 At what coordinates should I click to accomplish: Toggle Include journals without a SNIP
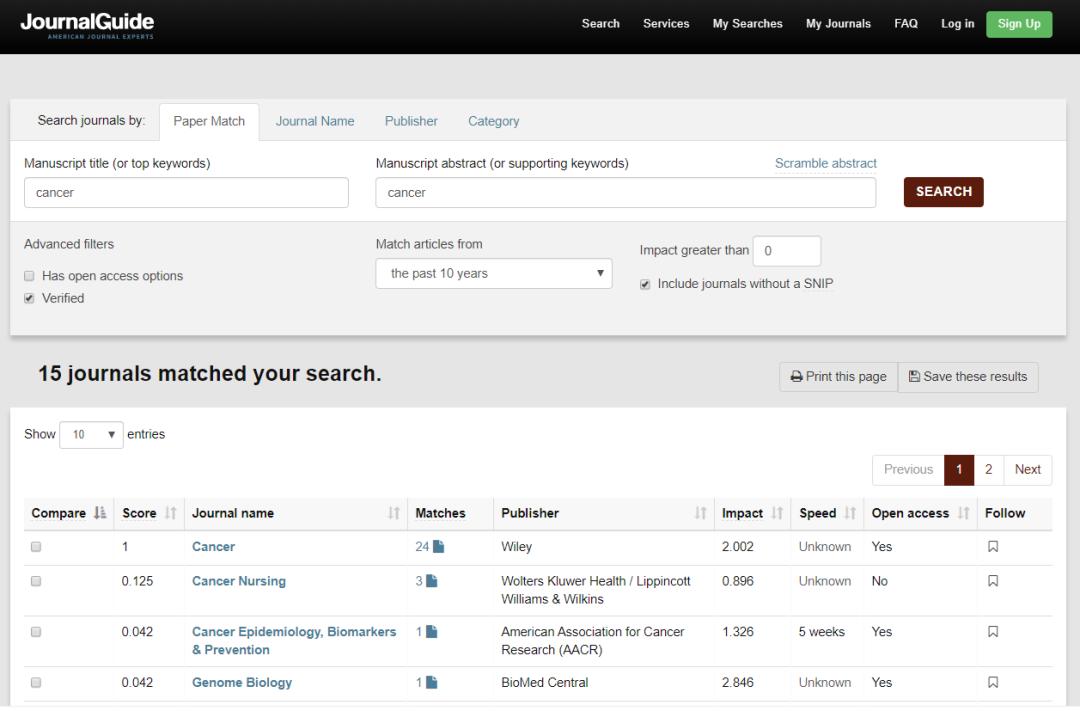(x=645, y=284)
